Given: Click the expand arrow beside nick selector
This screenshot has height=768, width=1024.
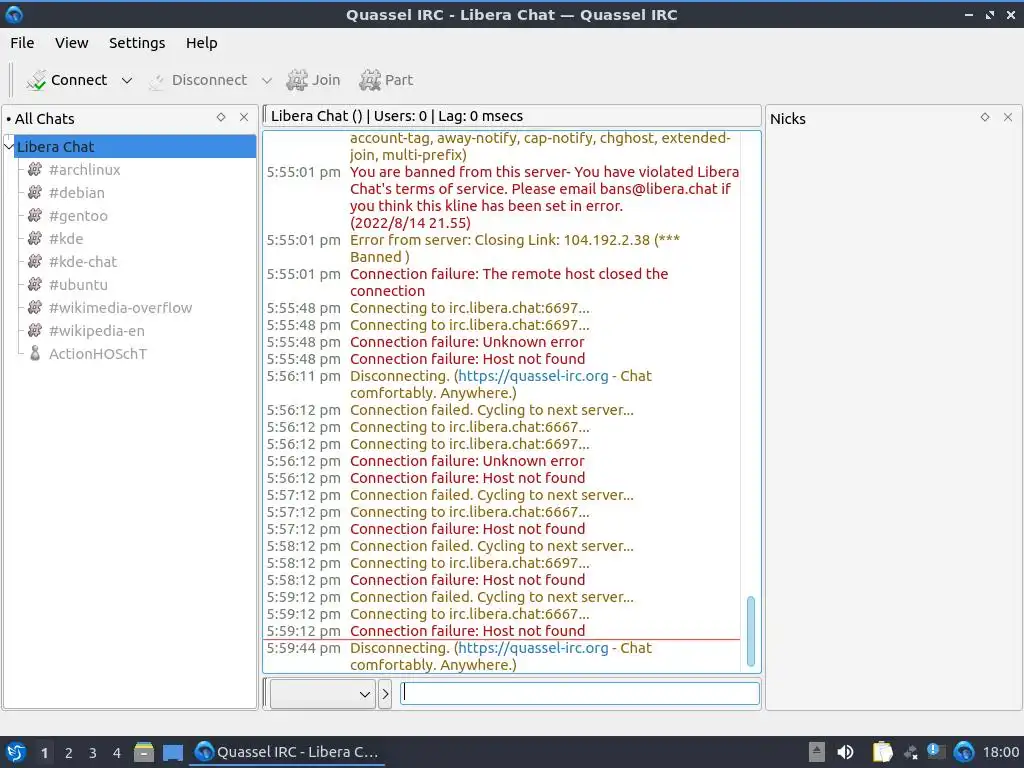Looking at the screenshot, I should point(385,694).
